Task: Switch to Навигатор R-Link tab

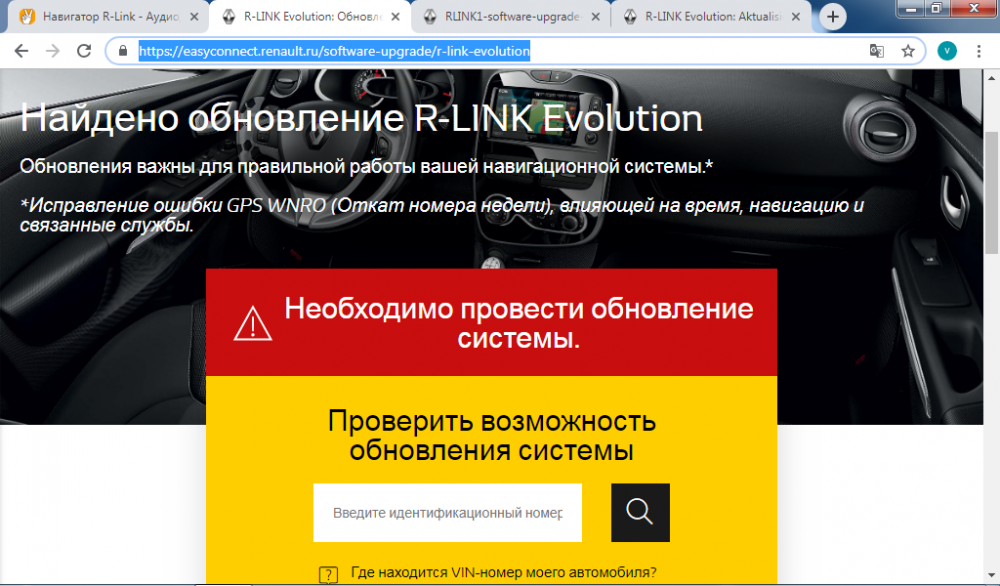Action: pyautogui.click(x=110, y=17)
